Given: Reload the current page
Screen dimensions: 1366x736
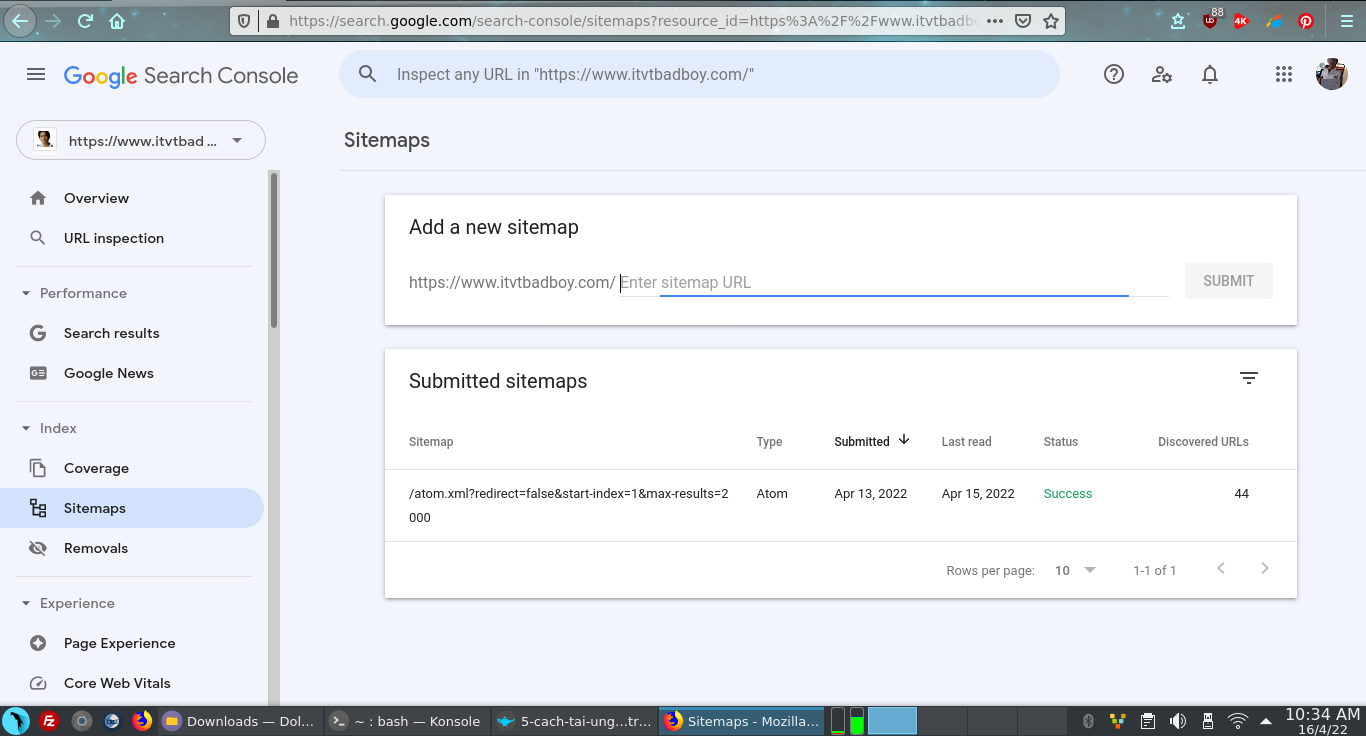Looking at the screenshot, I should click(85, 20).
